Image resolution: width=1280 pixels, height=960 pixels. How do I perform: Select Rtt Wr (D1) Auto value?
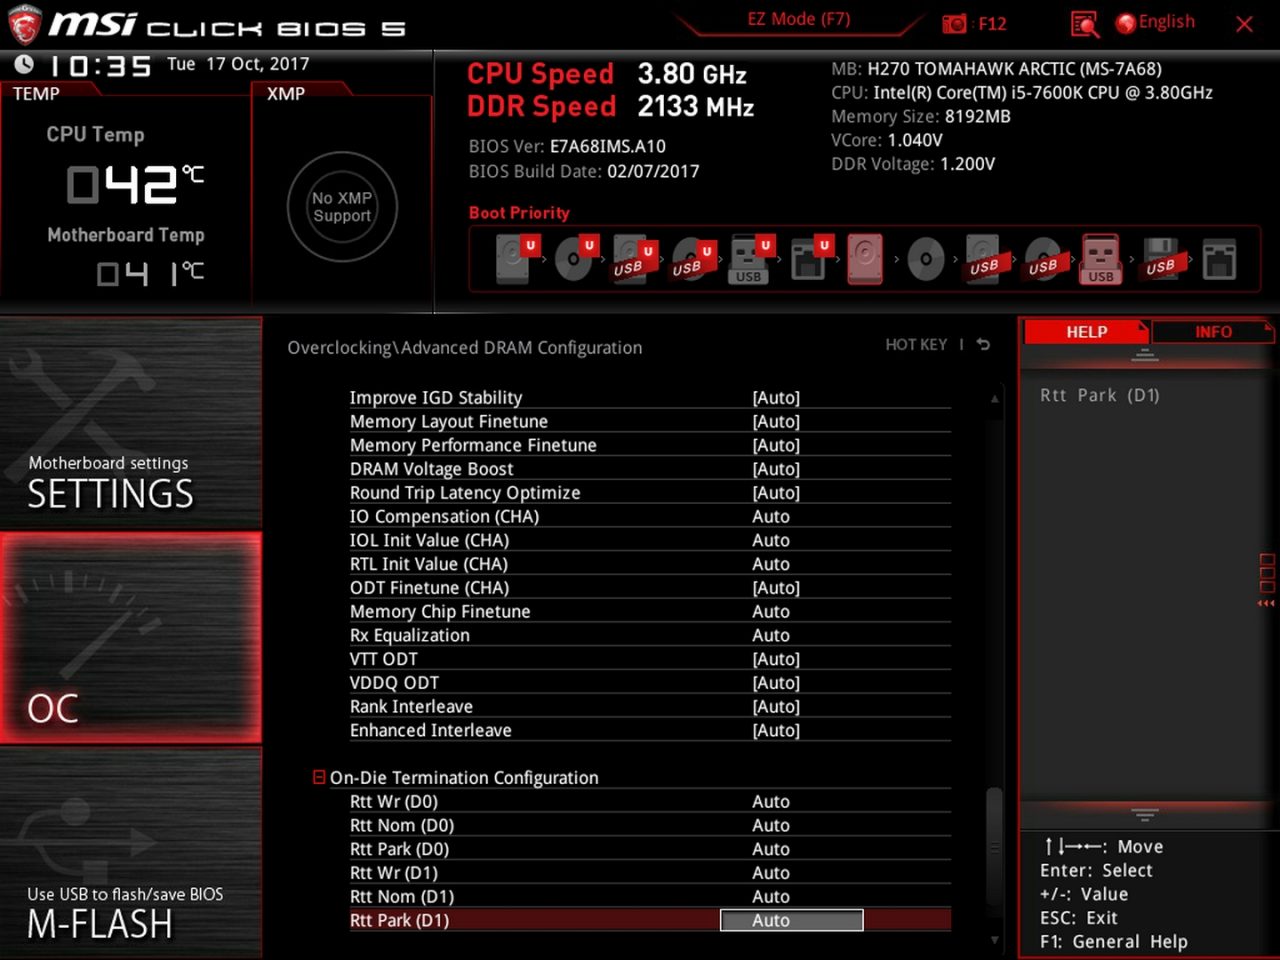tap(771, 873)
